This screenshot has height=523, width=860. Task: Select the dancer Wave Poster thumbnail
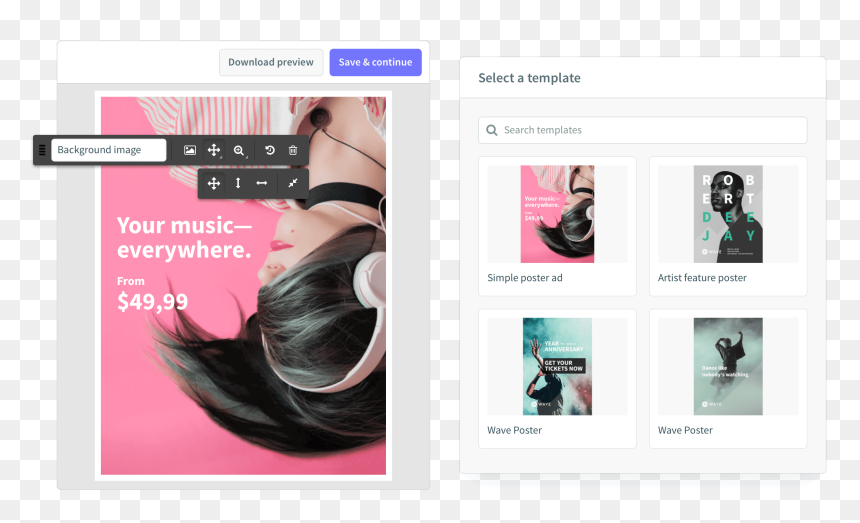click(728, 366)
